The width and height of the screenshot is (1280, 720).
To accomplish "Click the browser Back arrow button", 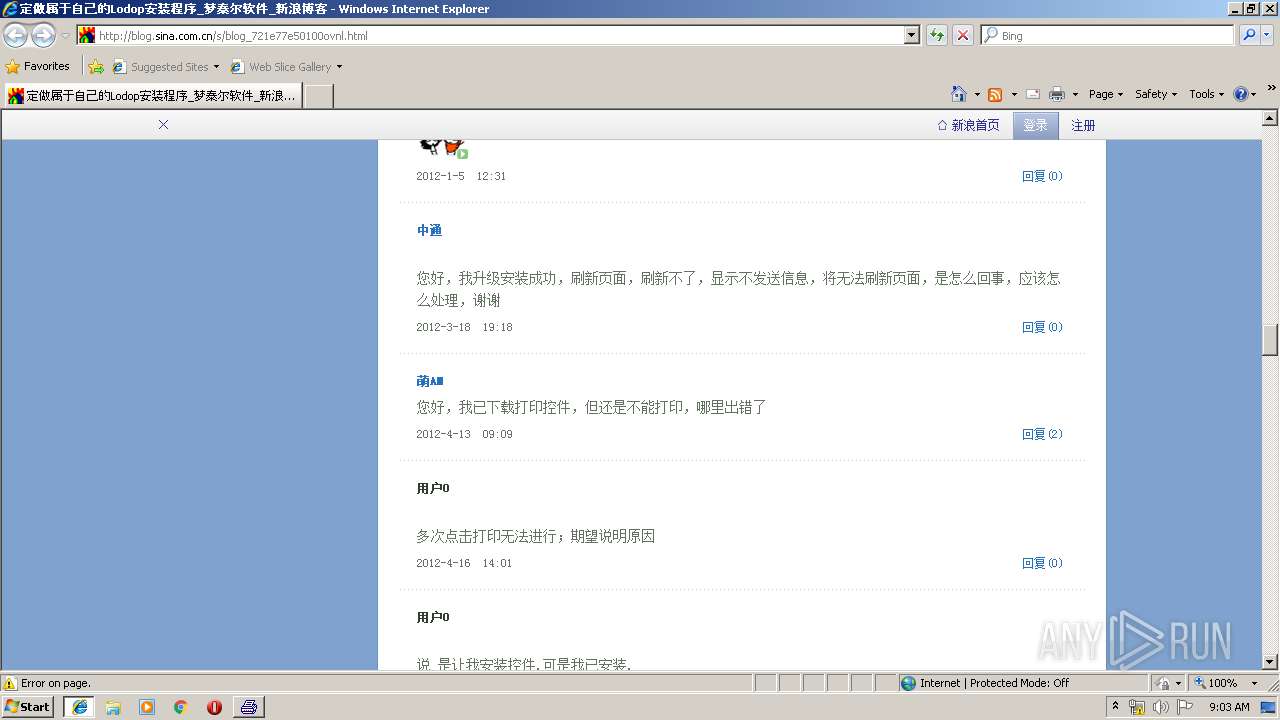I will (15, 35).
